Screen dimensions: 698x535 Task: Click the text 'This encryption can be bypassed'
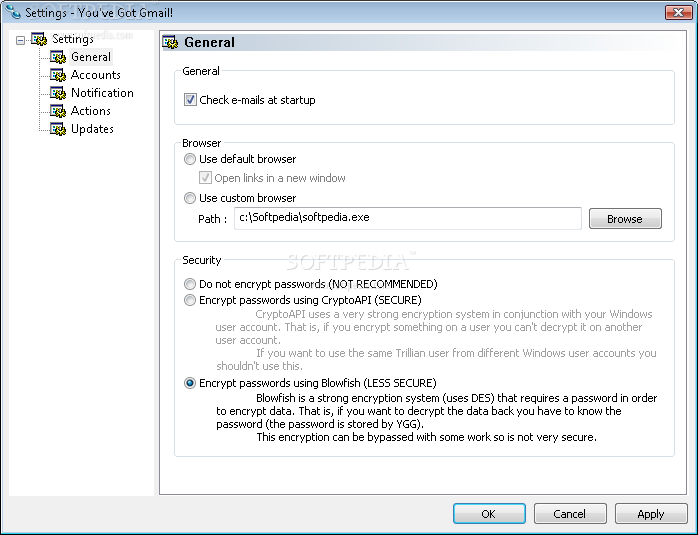click(x=335, y=437)
